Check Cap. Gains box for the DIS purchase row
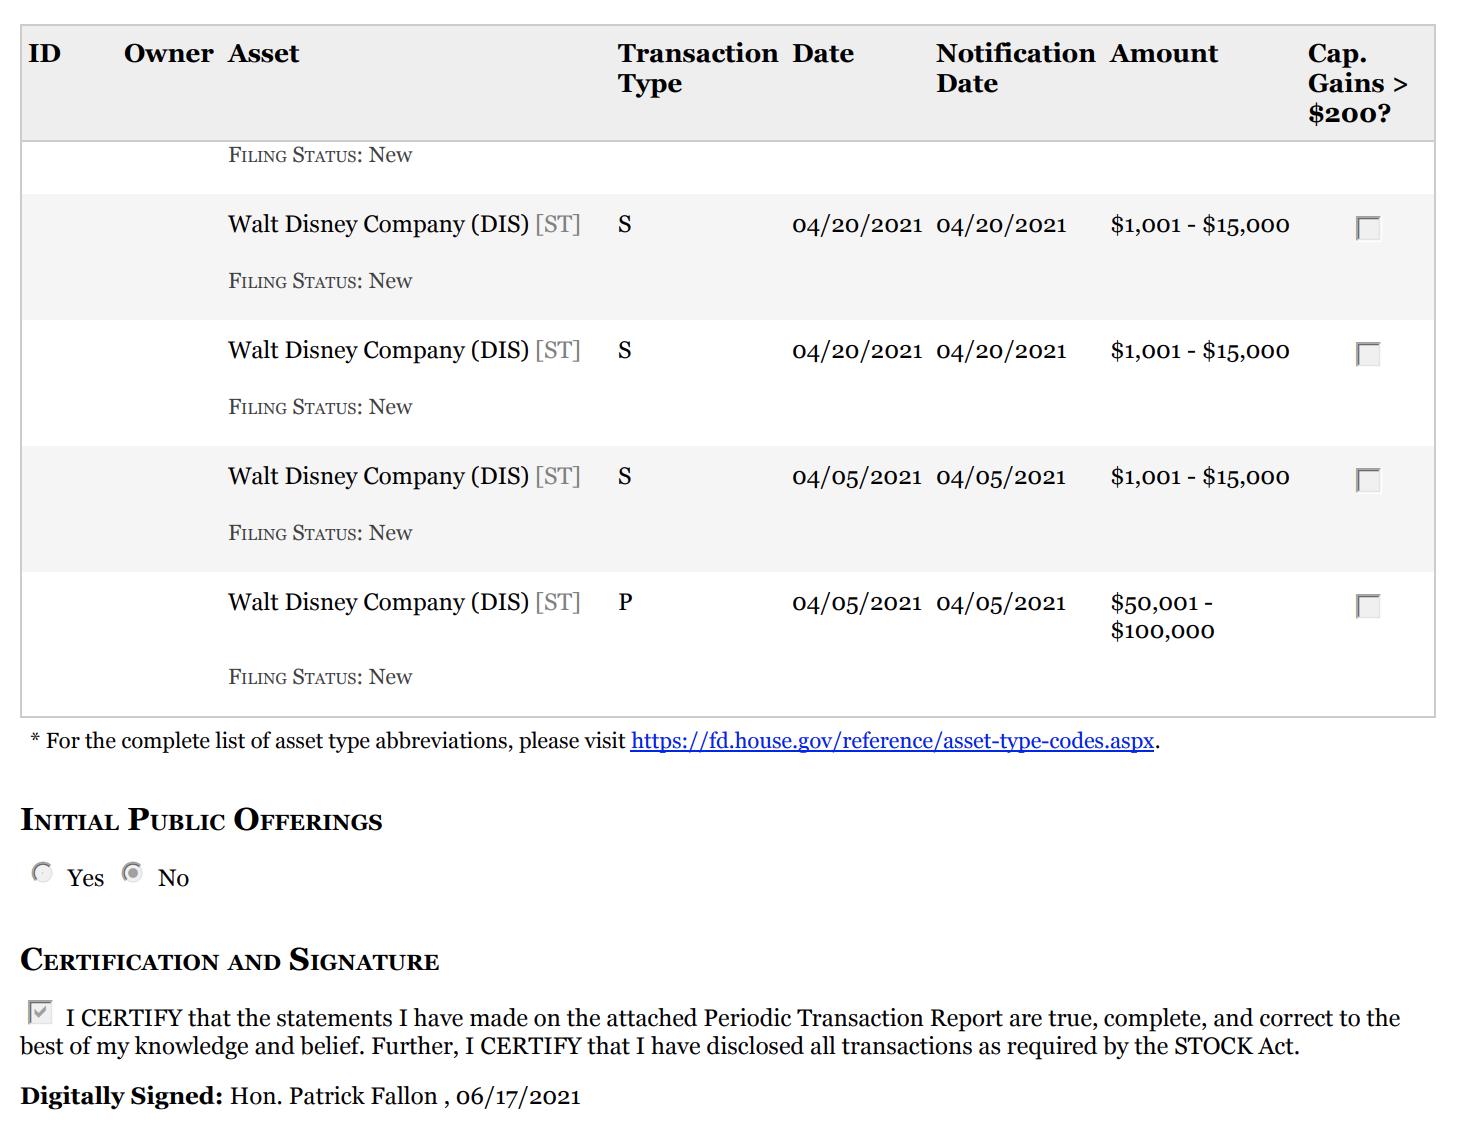The height and width of the screenshot is (1132, 1466). [x=1367, y=606]
